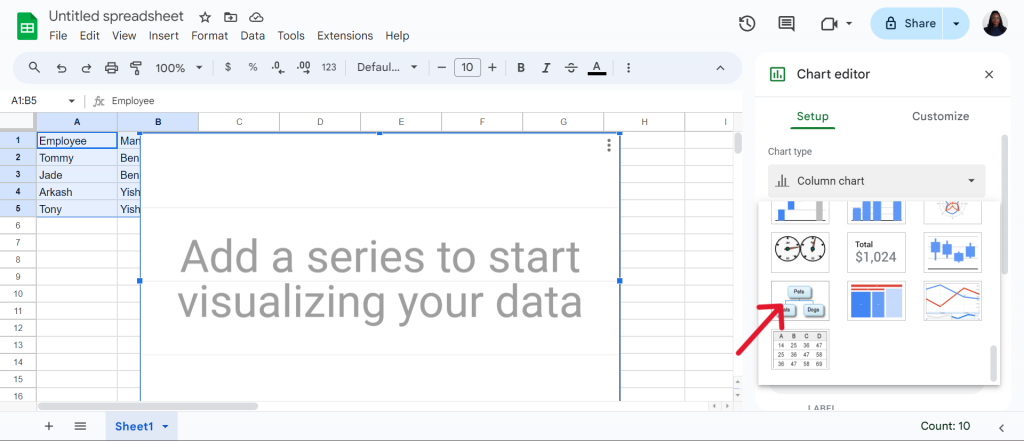Star this spreadsheet
1024x441 pixels.
point(205,17)
